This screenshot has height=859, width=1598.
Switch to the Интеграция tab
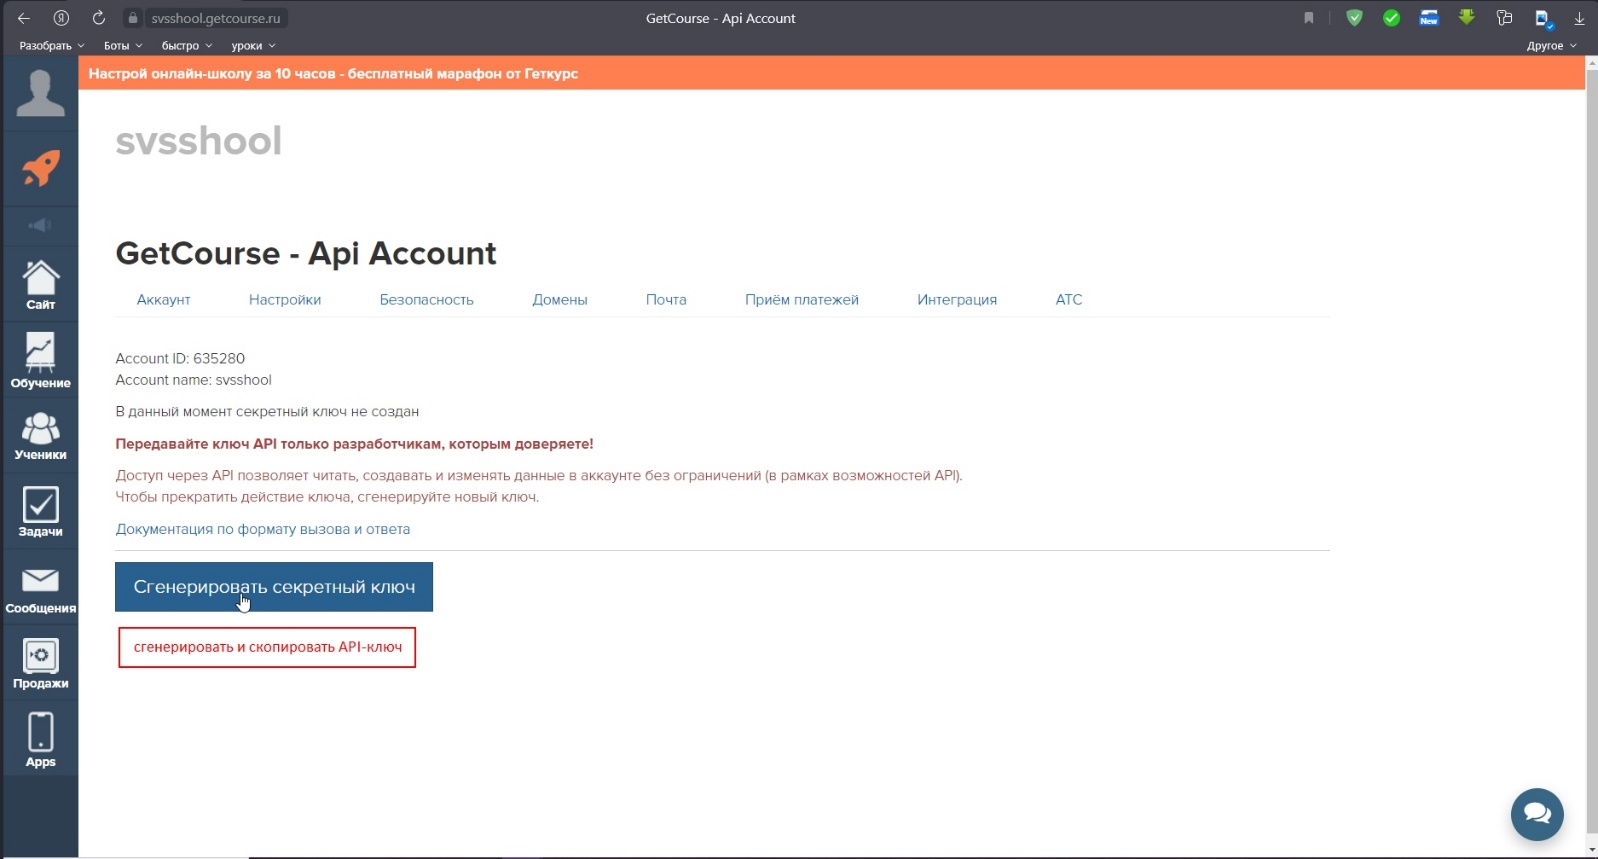pos(956,300)
